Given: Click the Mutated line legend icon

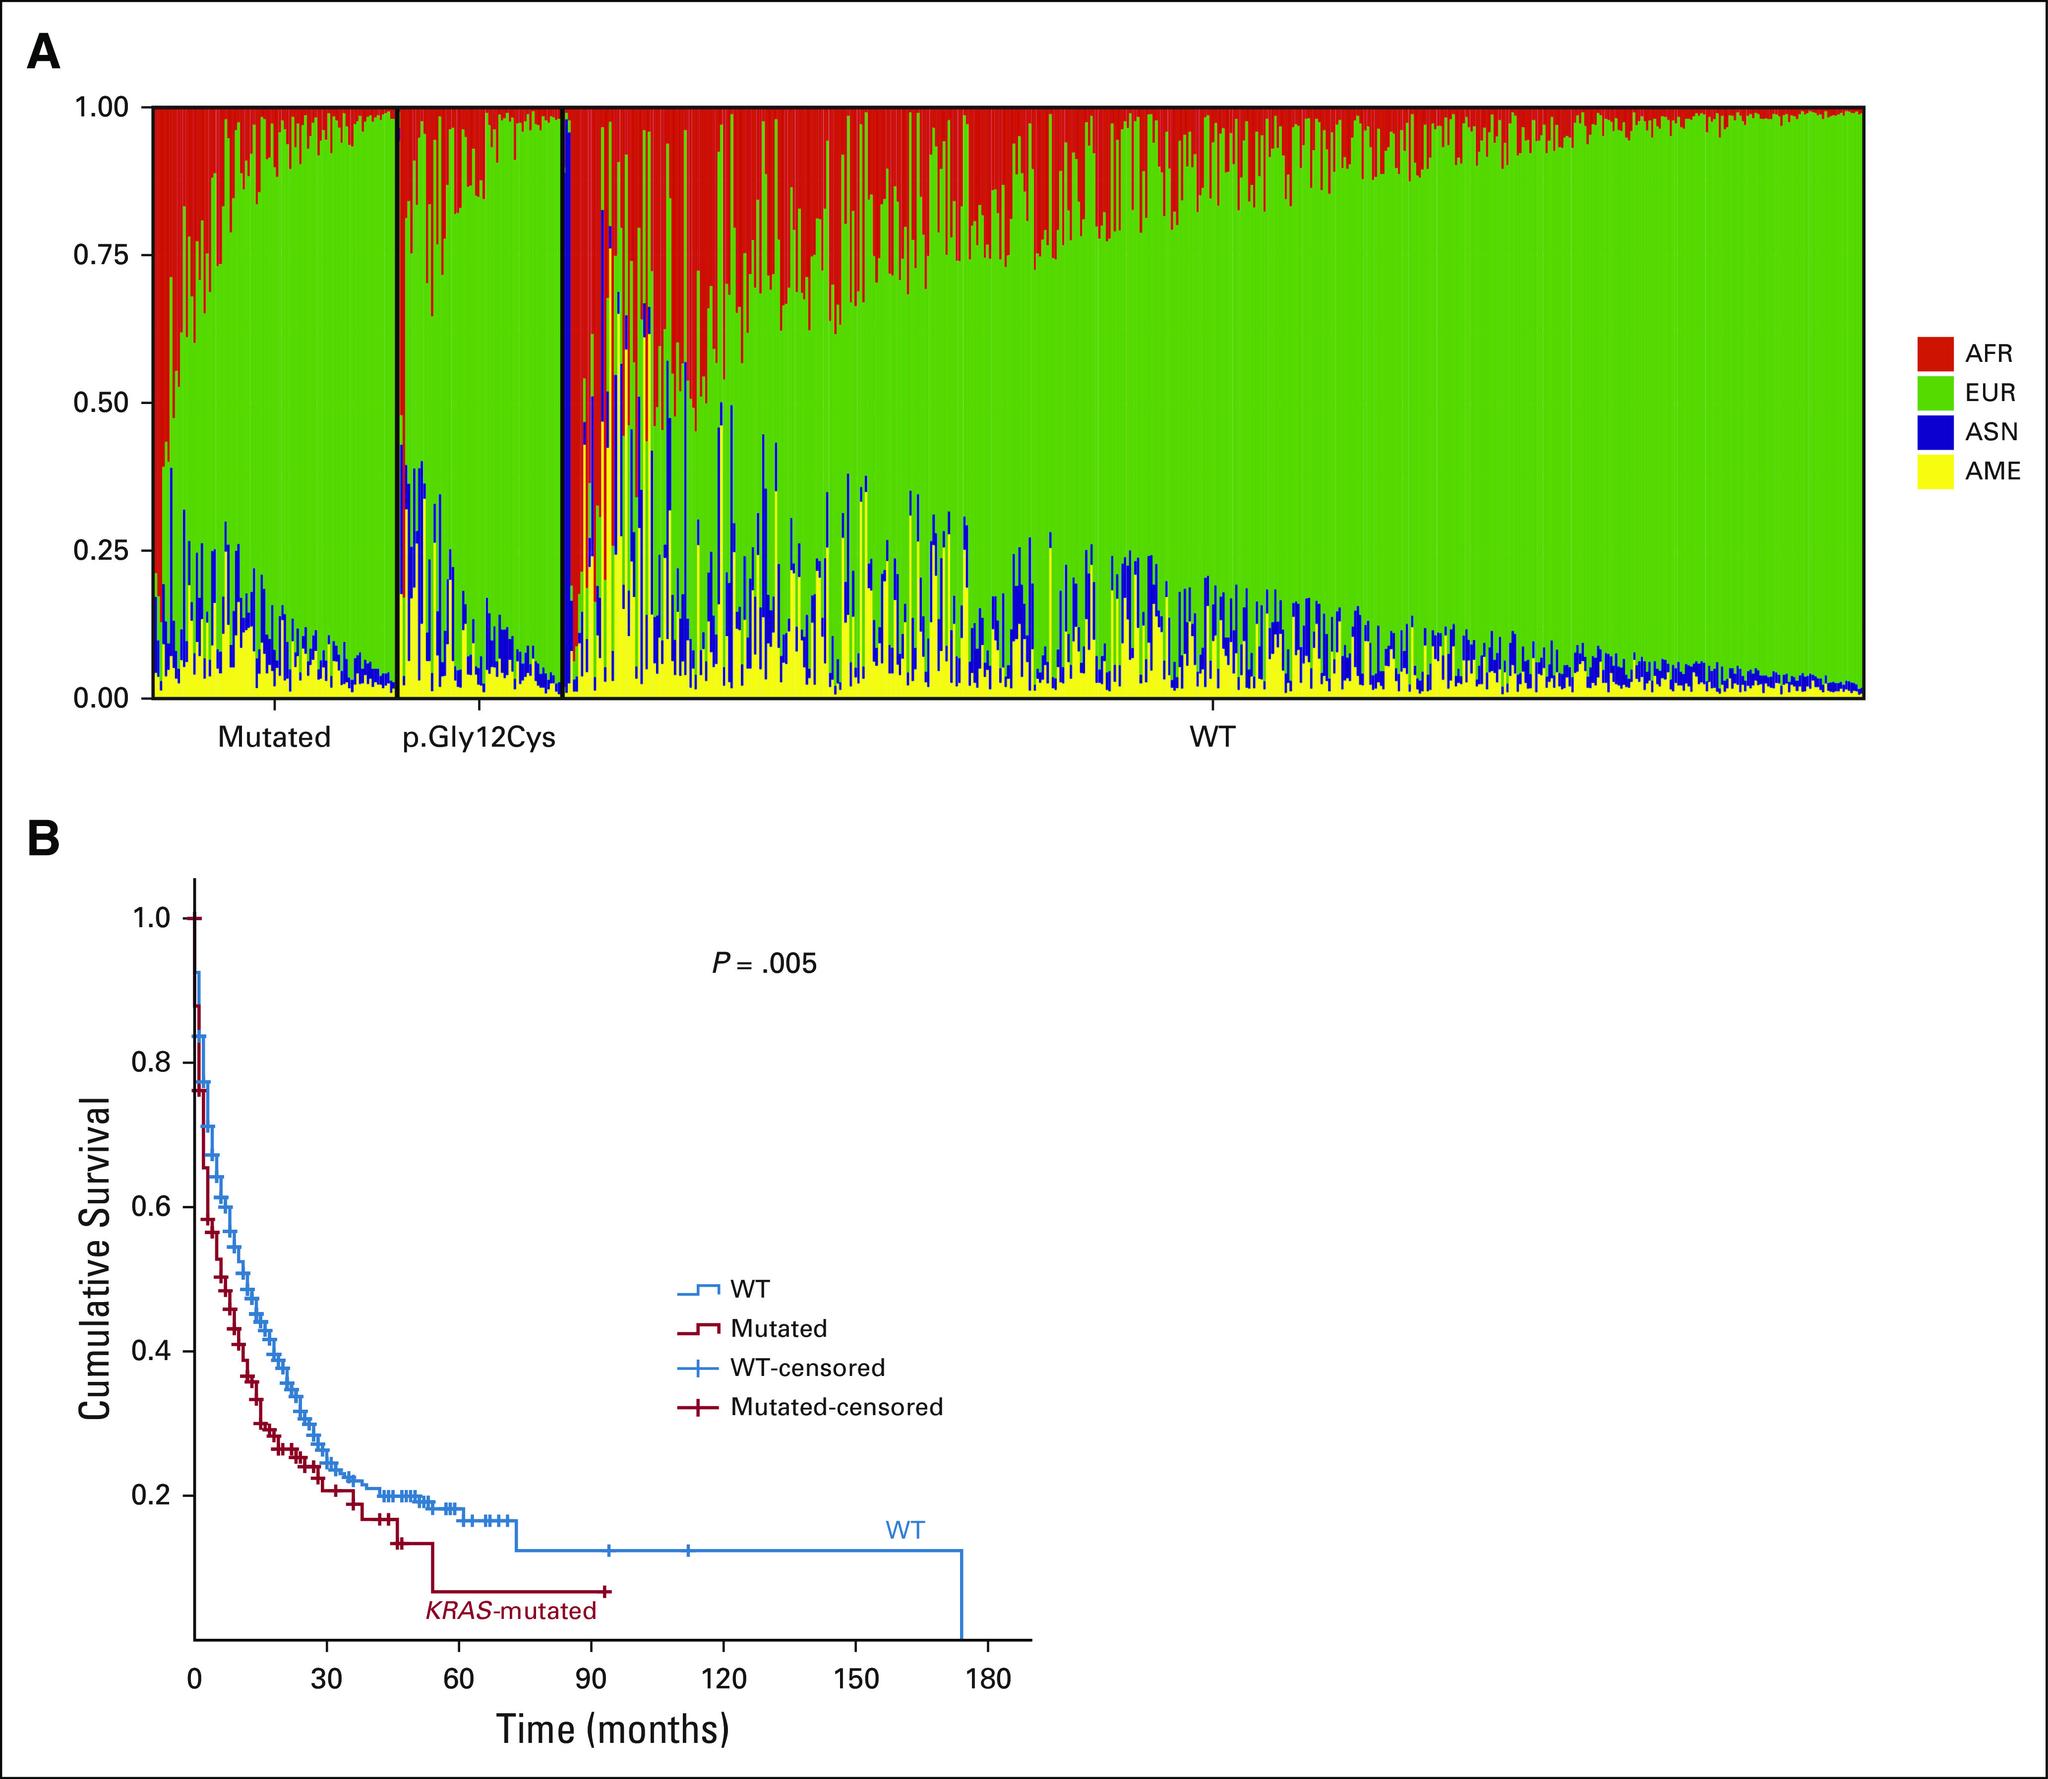Looking at the screenshot, I should (x=698, y=1328).
